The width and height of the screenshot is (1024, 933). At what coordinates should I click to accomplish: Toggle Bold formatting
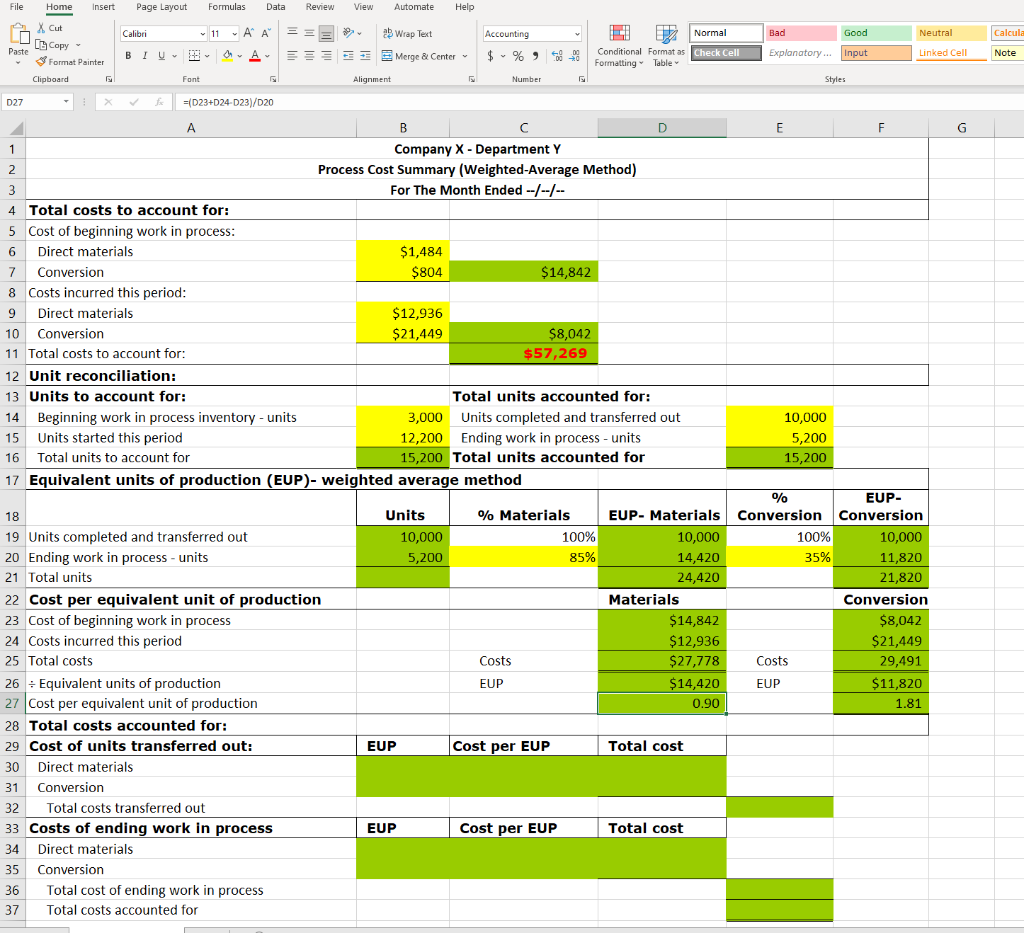point(128,56)
